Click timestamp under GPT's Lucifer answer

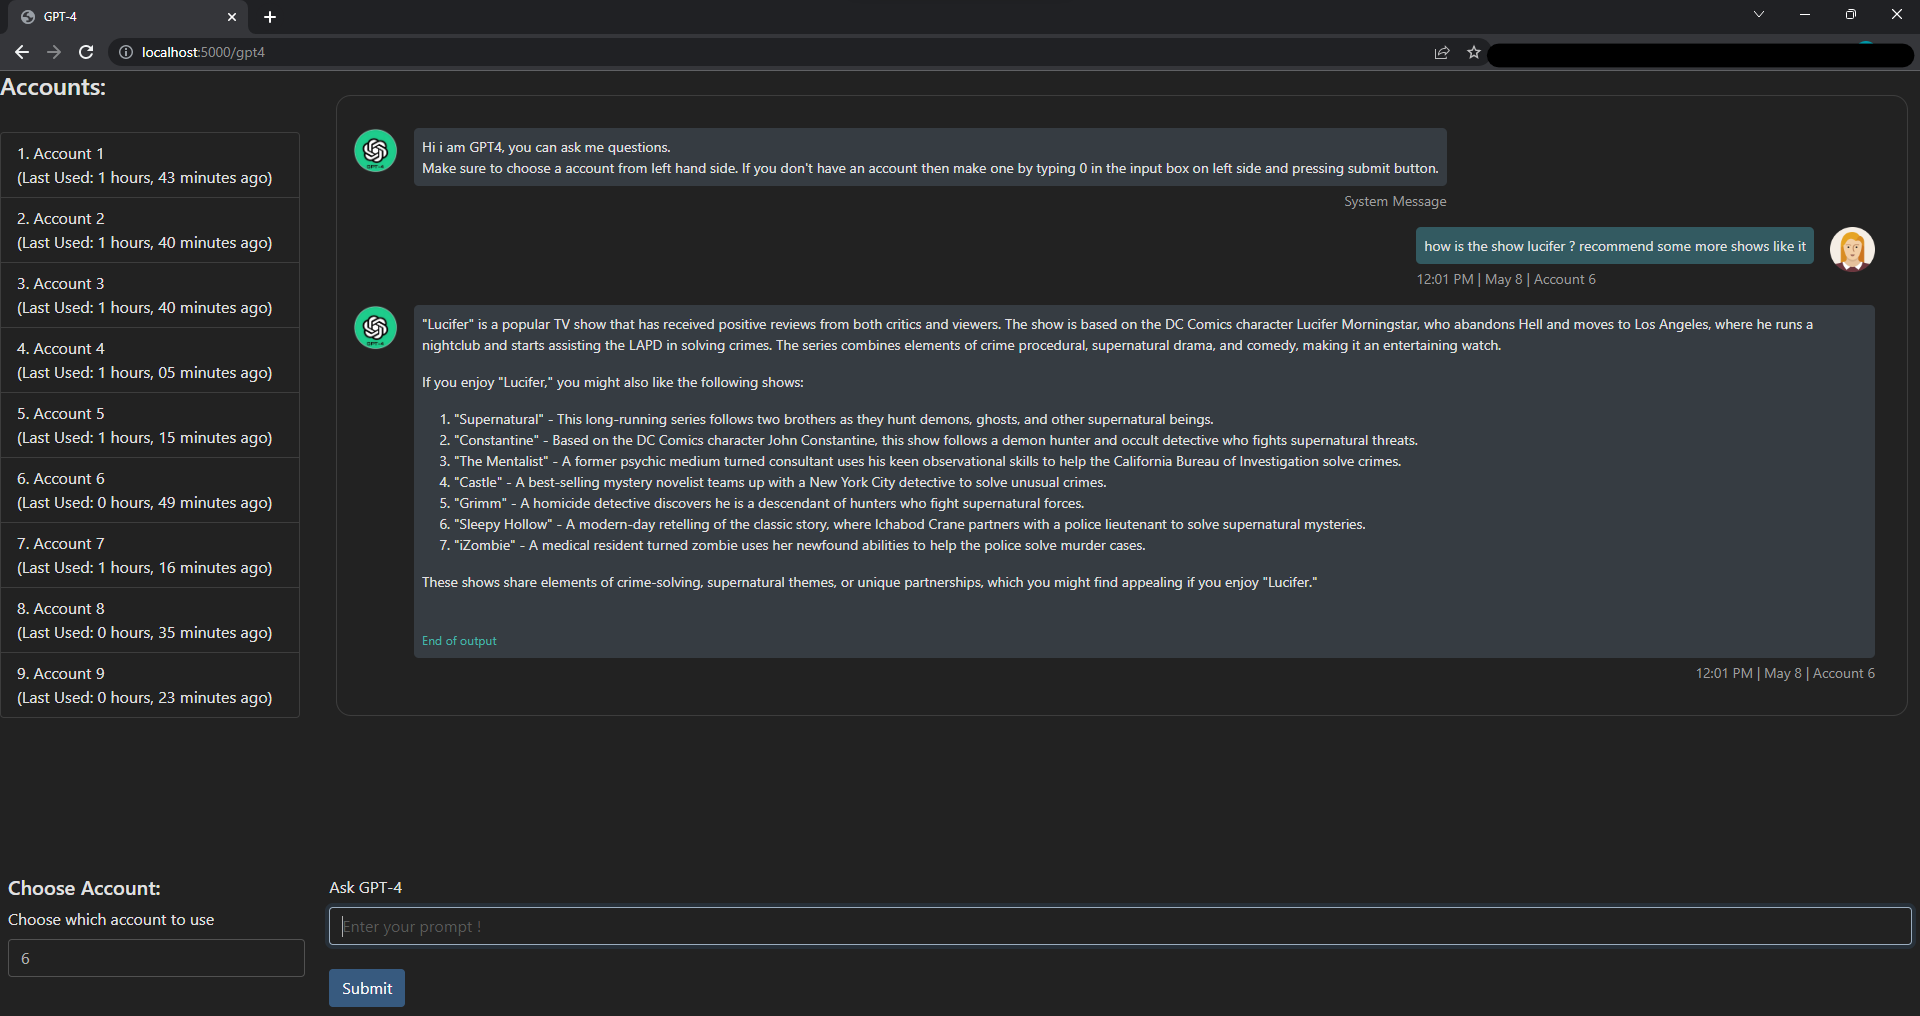[1785, 673]
